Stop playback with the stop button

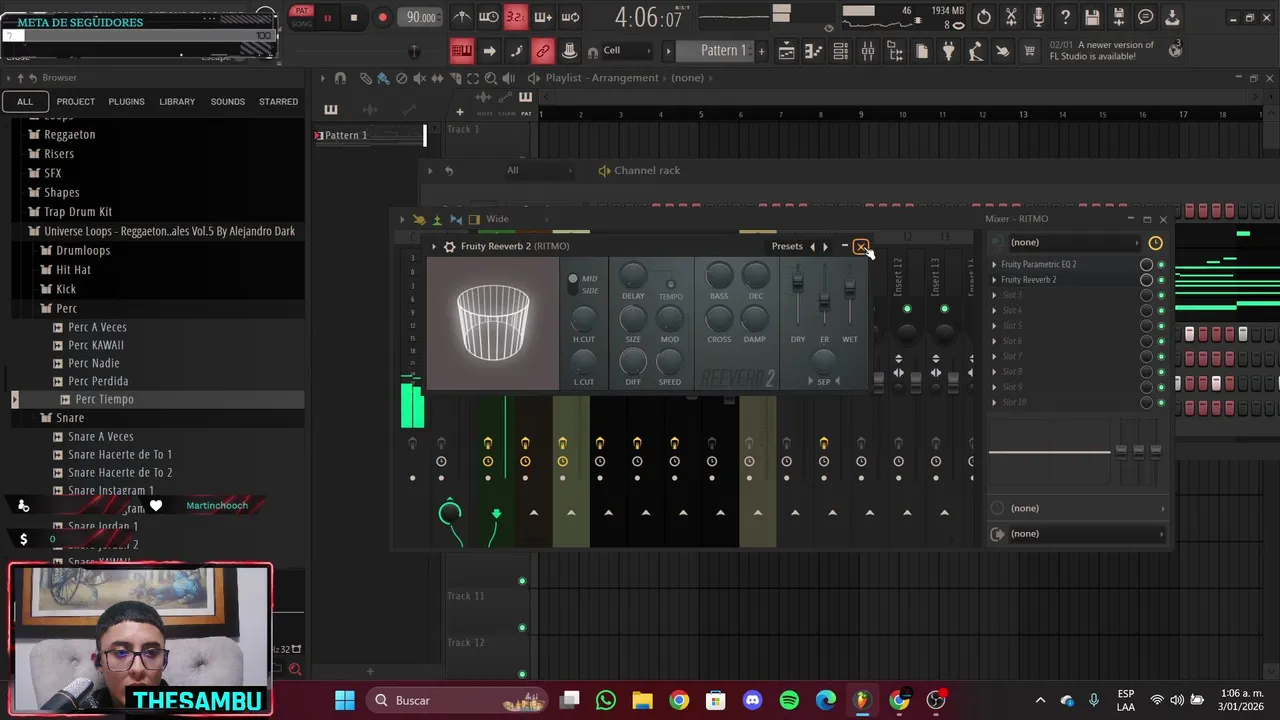click(353, 17)
